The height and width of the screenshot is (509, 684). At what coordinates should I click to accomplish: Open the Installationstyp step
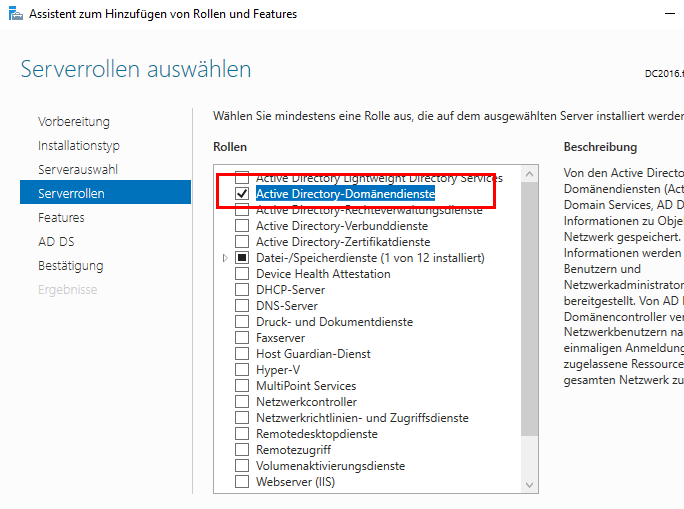[x=79, y=145]
